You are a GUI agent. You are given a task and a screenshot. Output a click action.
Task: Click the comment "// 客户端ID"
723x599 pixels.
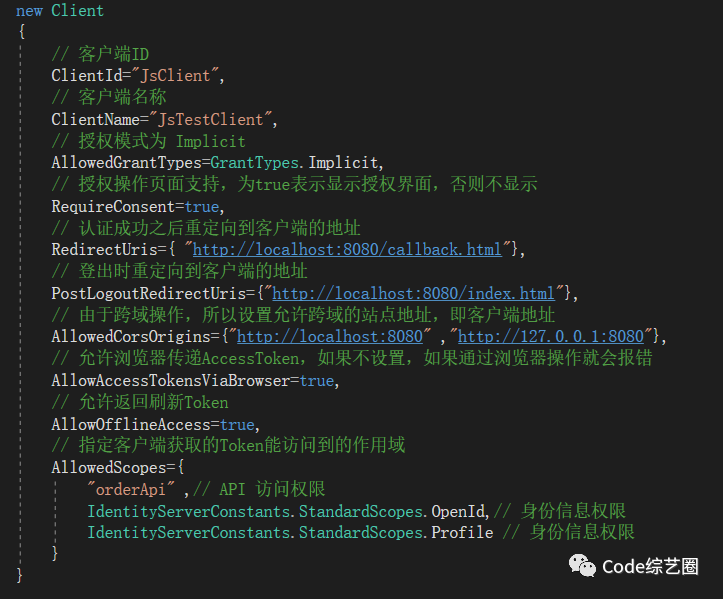pos(100,54)
